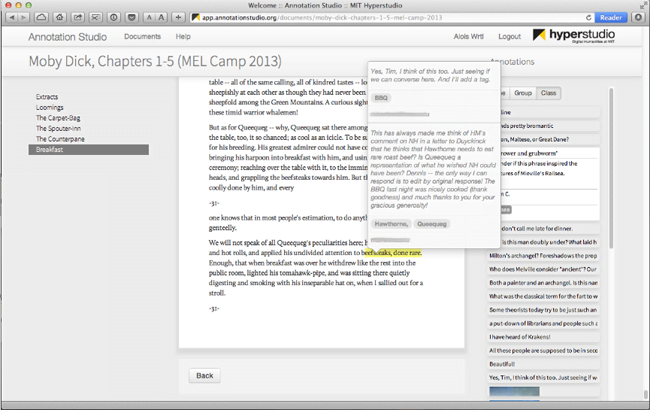This screenshot has width=650, height=410.
Task: Click the Back button
Action: coord(204,376)
